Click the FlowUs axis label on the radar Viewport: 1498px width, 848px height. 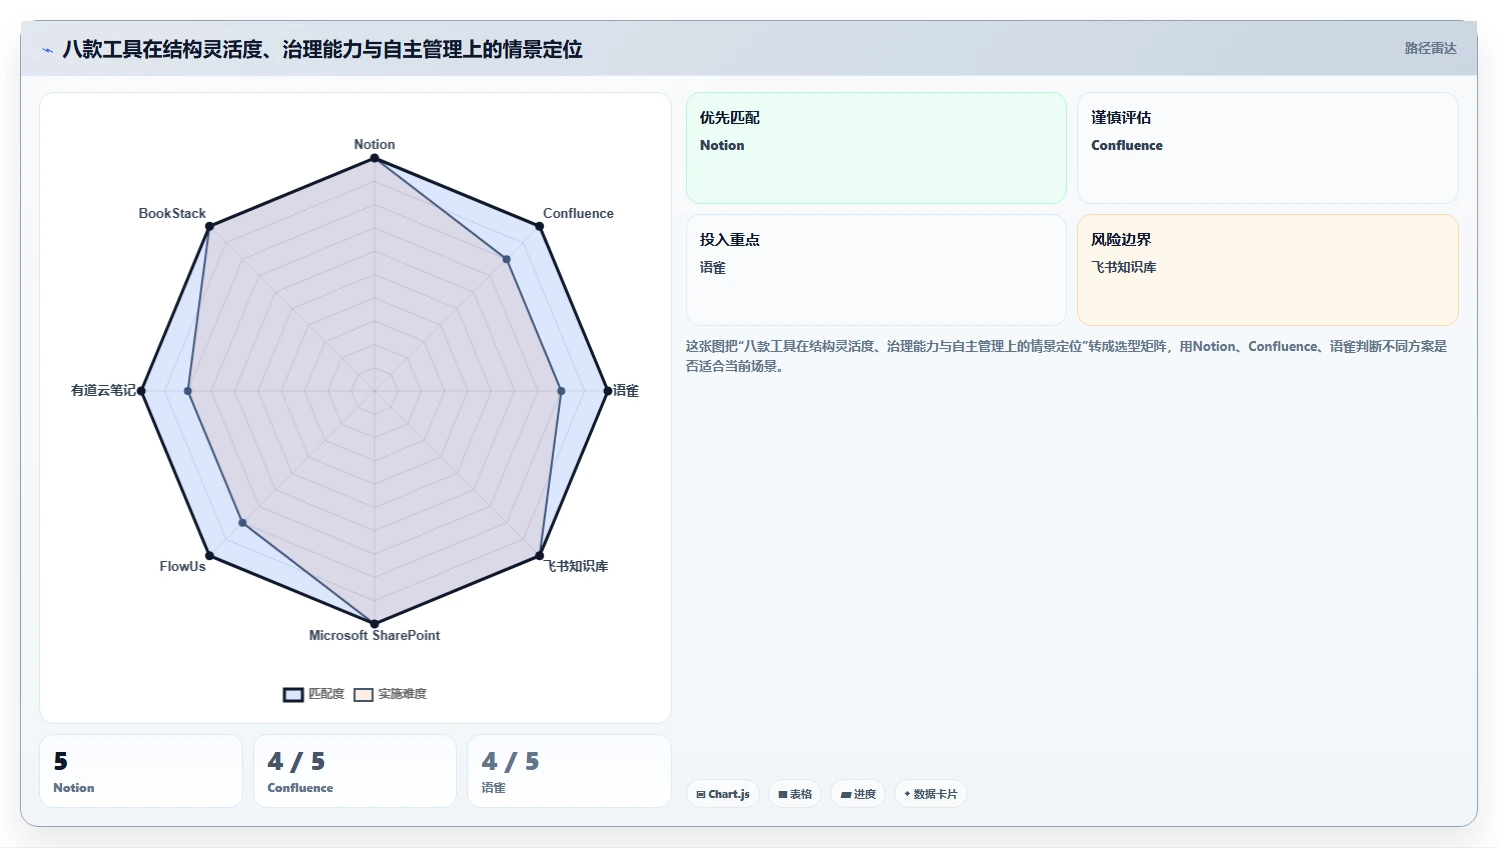[182, 566]
